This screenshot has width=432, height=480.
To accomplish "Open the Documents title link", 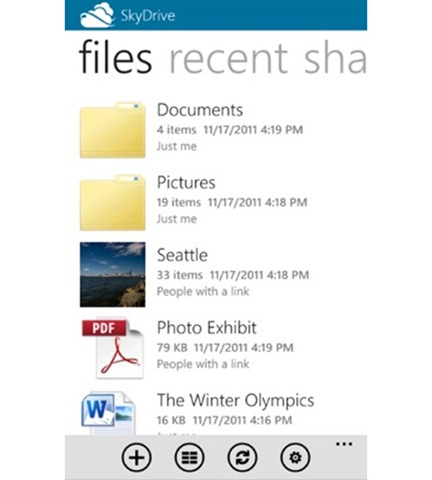I will click(200, 110).
